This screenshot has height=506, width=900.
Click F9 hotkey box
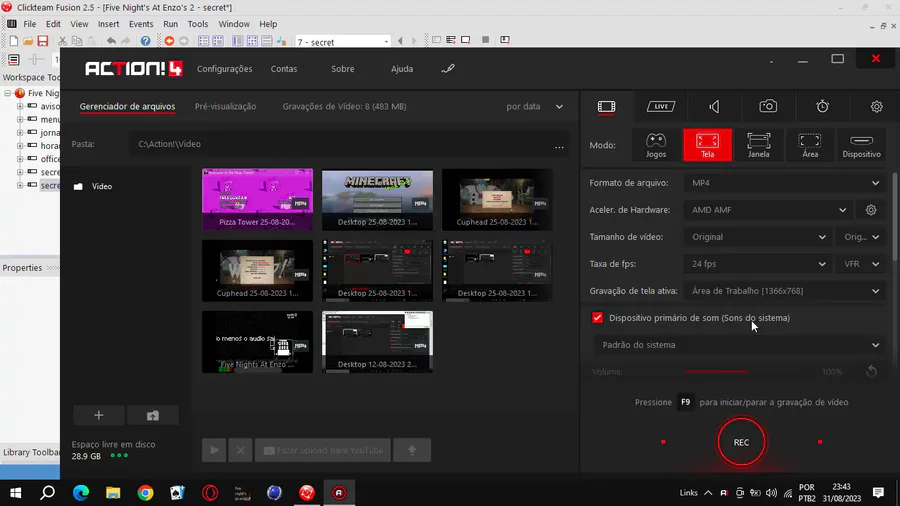click(x=685, y=402)
